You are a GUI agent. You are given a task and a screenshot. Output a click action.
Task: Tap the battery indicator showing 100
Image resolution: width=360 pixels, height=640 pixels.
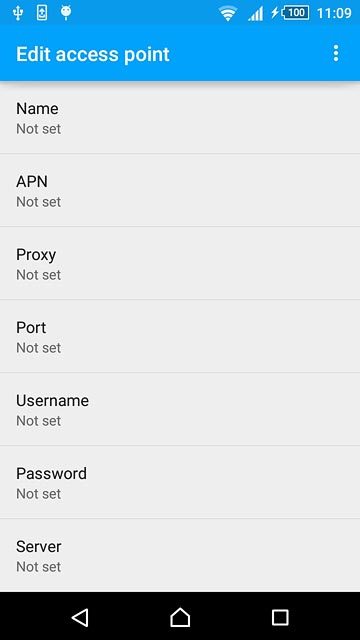pyautogui.click(x=296, y=13)
